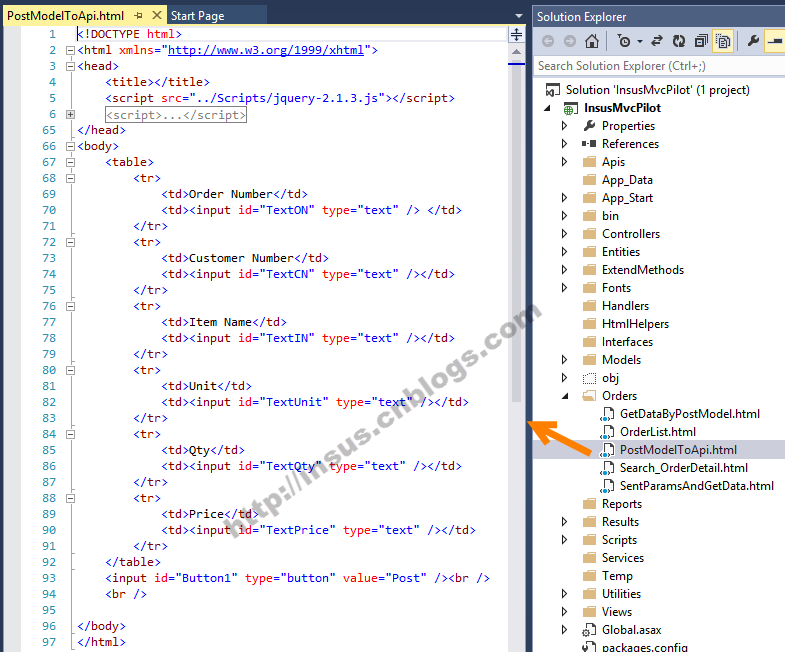Select the Fonts folder icon
This screenshot has width=785, height=652.
point(590,288)
